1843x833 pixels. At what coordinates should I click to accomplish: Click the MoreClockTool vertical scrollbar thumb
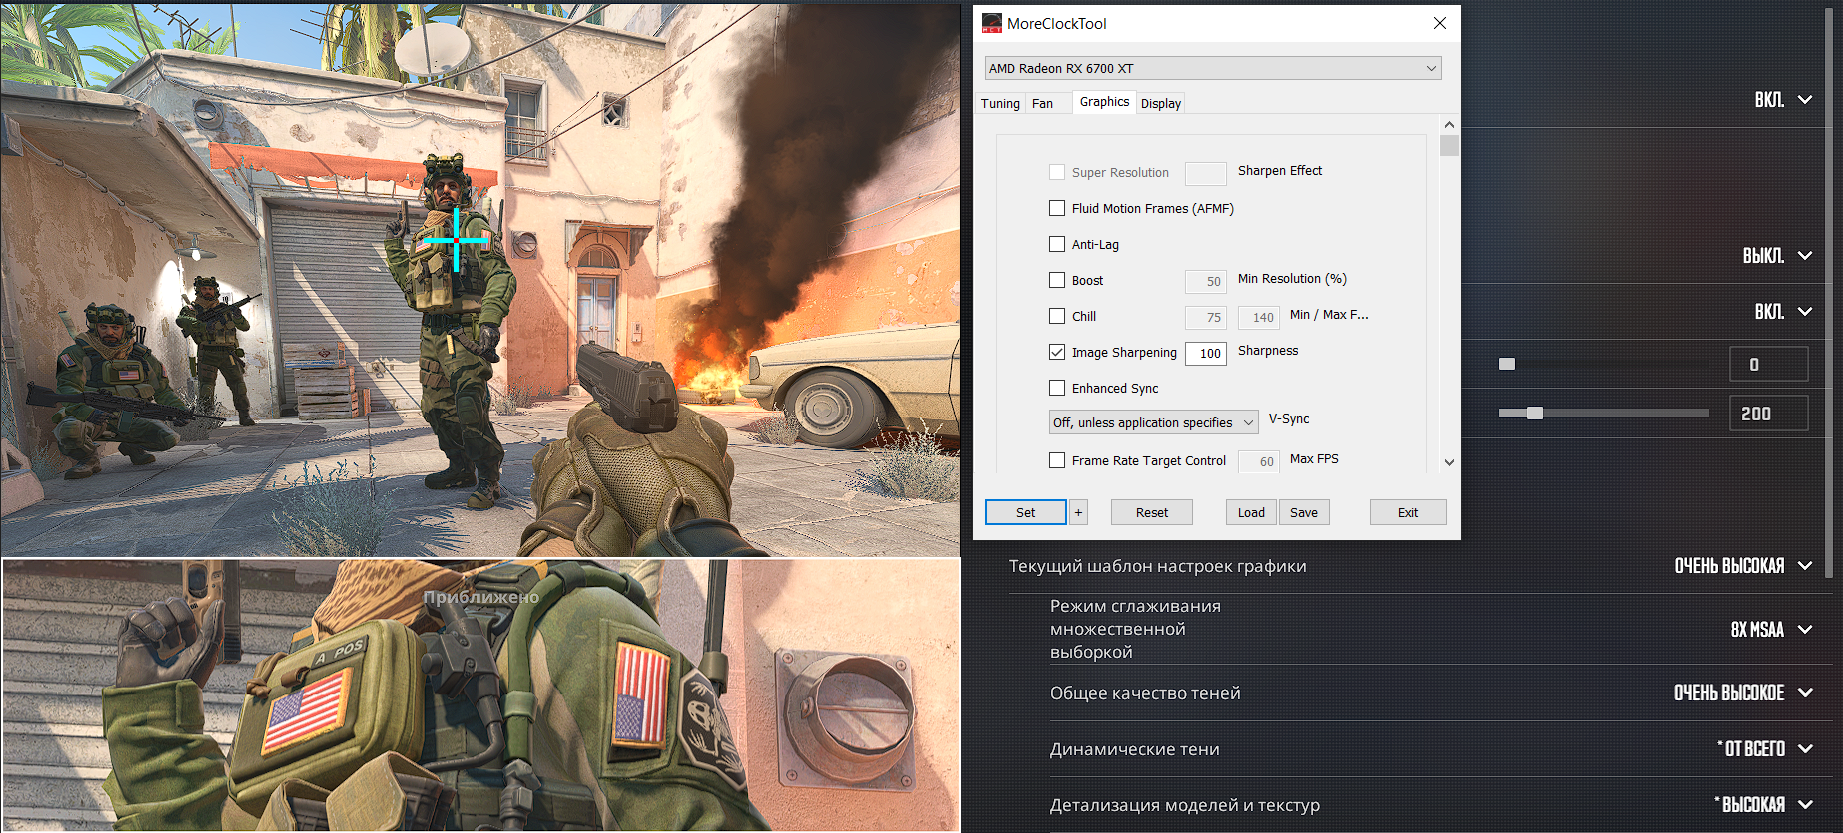coord(1449,146)
